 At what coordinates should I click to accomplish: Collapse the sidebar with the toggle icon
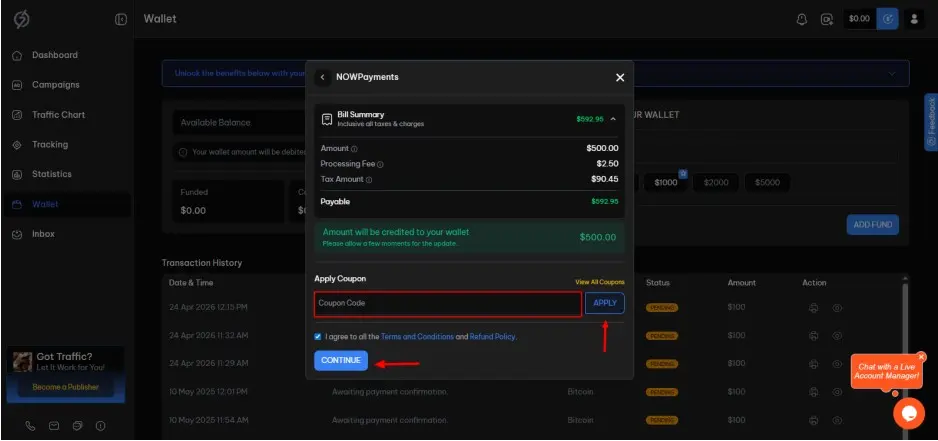tap(121, 20)
